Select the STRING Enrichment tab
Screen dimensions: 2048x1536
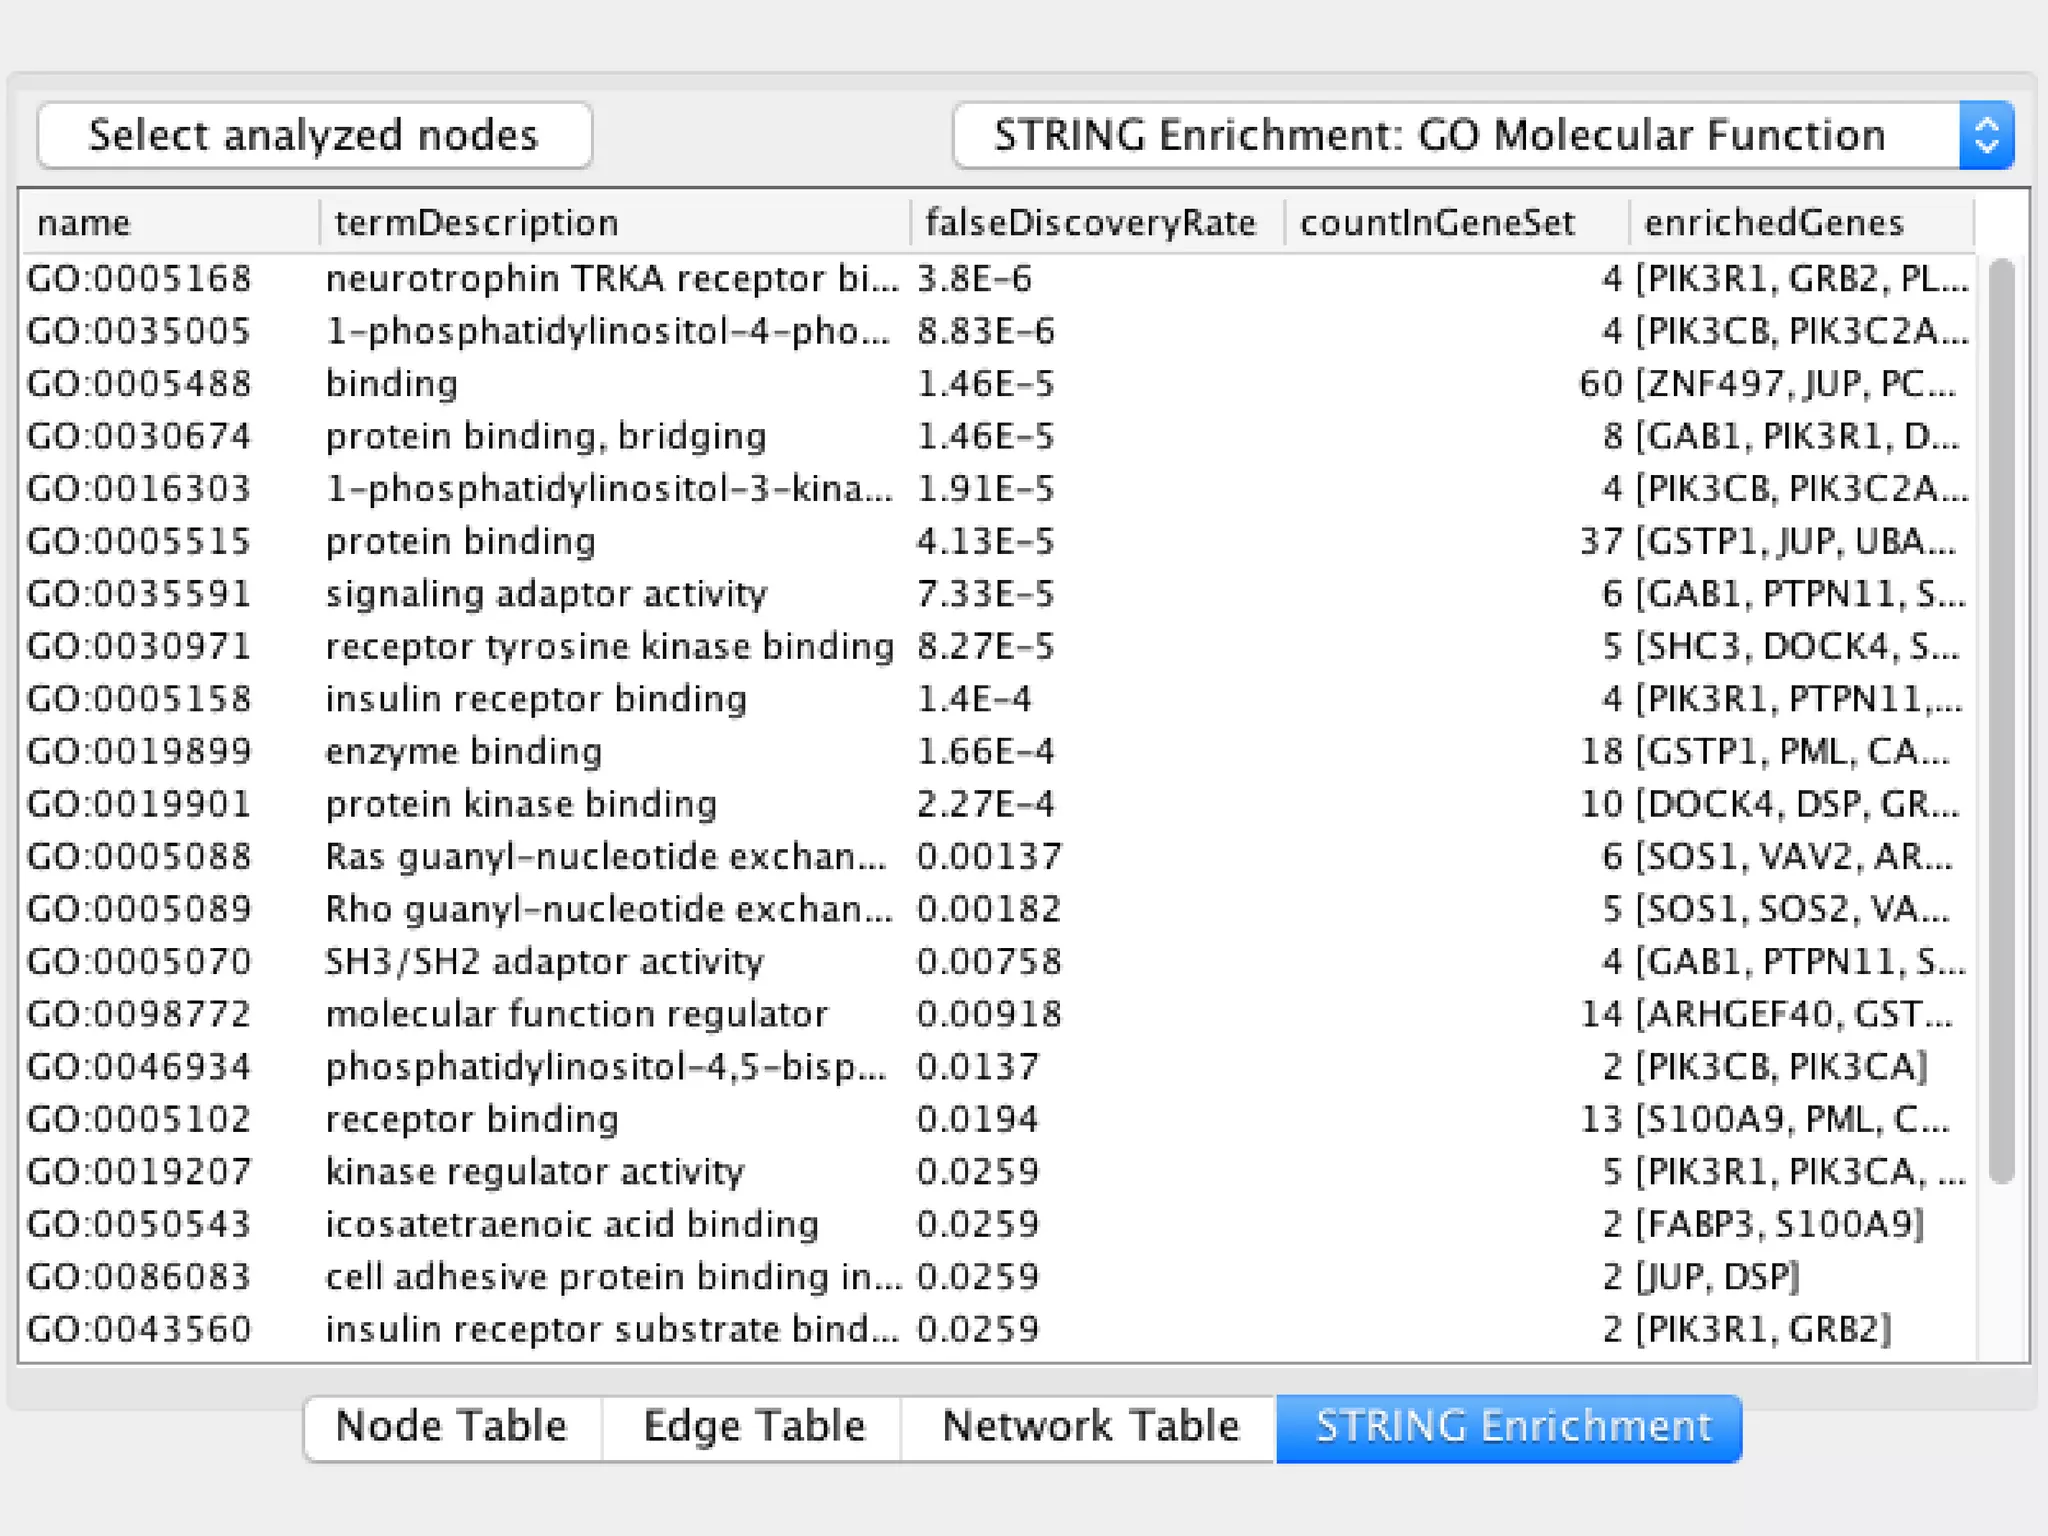1511,1426
